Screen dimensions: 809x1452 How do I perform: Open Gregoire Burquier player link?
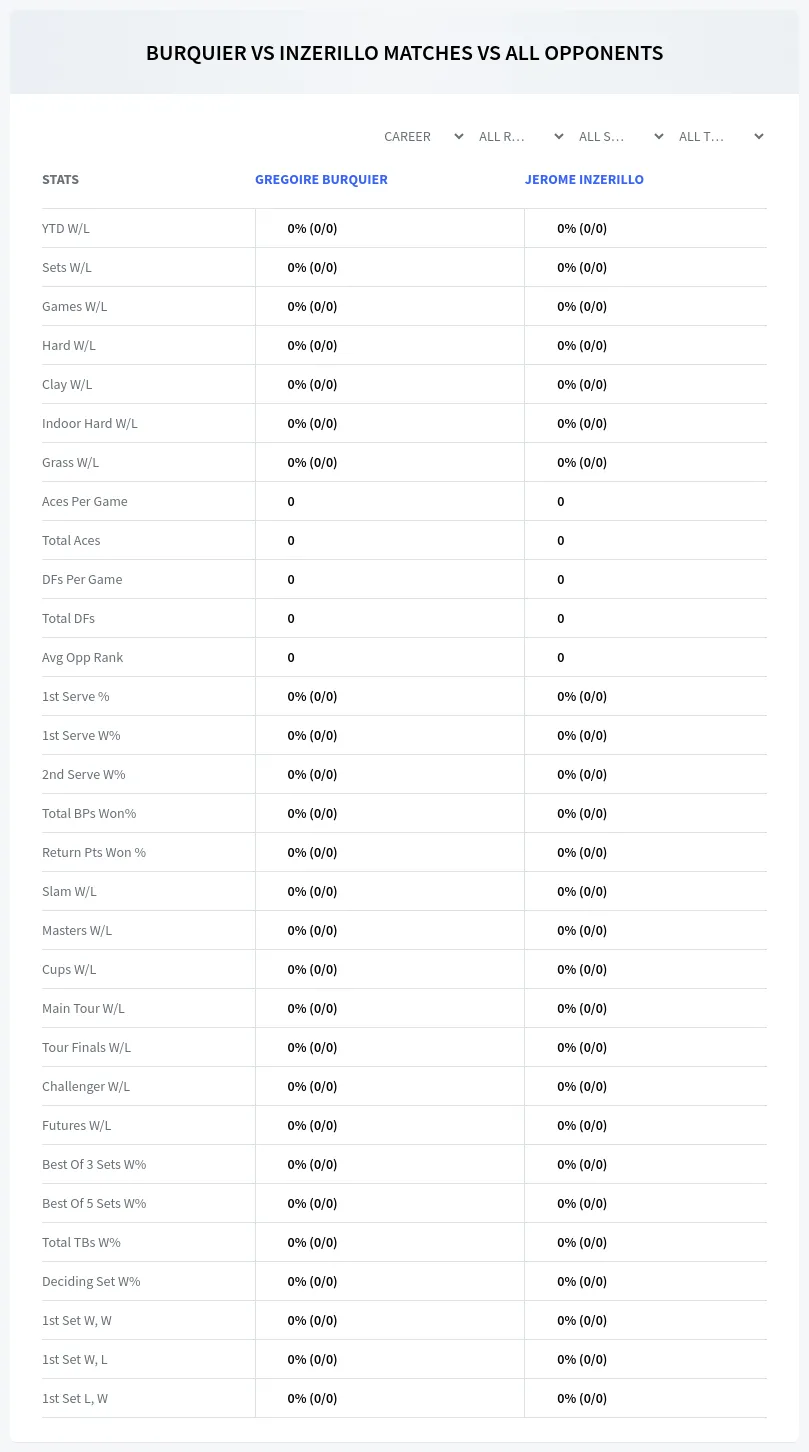[x=321, y=180]
